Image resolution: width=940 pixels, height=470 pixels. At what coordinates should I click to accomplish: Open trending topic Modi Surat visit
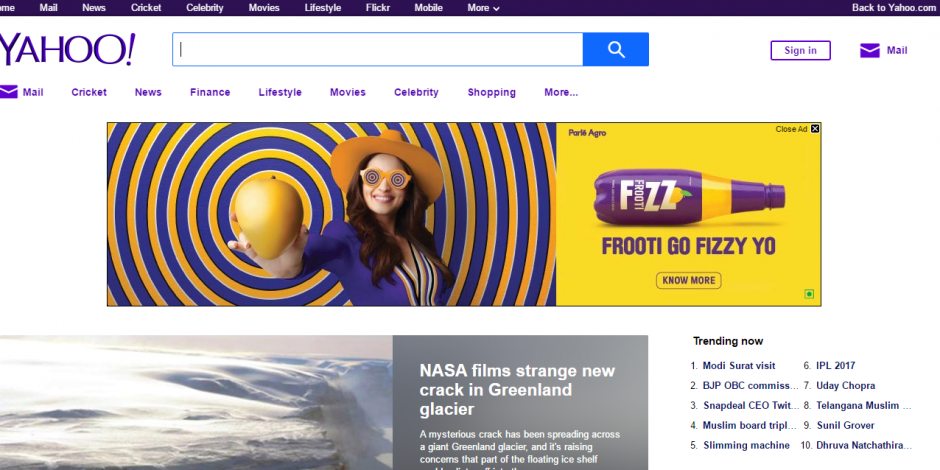(739, 366)
